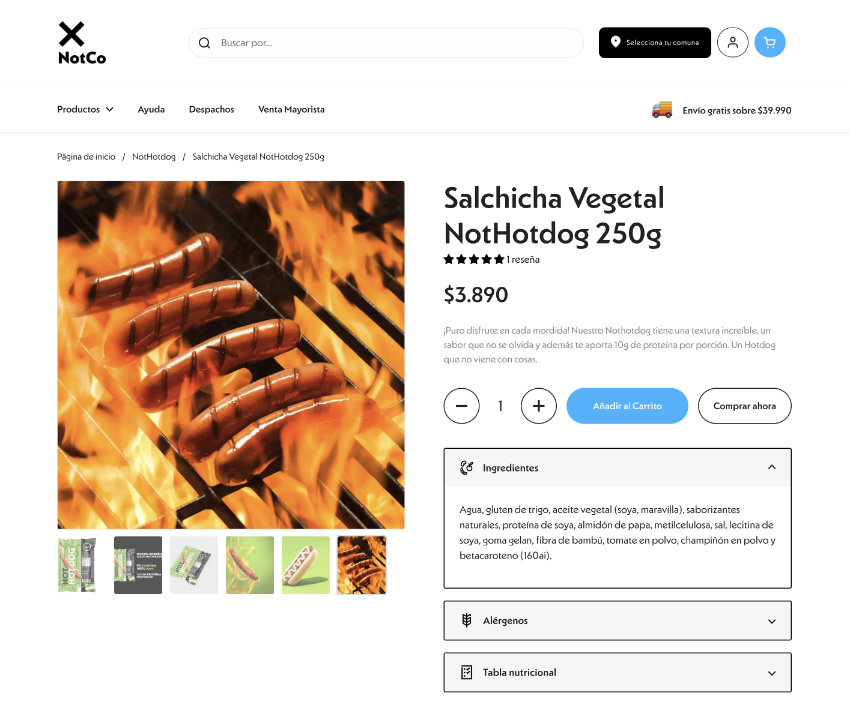Select the hot dog in bun thumbnail
Viewport: 850px width, 726px height.
pyautogui.click(x=306, y=565)
